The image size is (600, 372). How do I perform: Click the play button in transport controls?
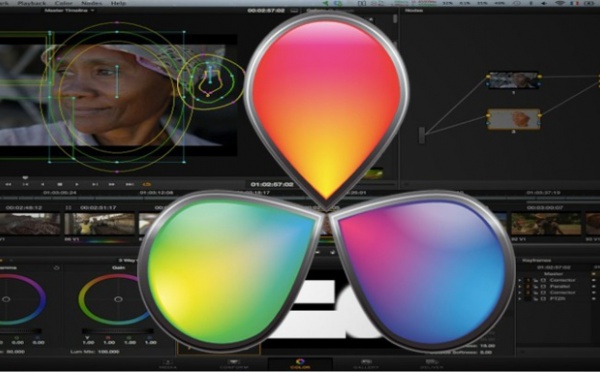pos(77,184)
